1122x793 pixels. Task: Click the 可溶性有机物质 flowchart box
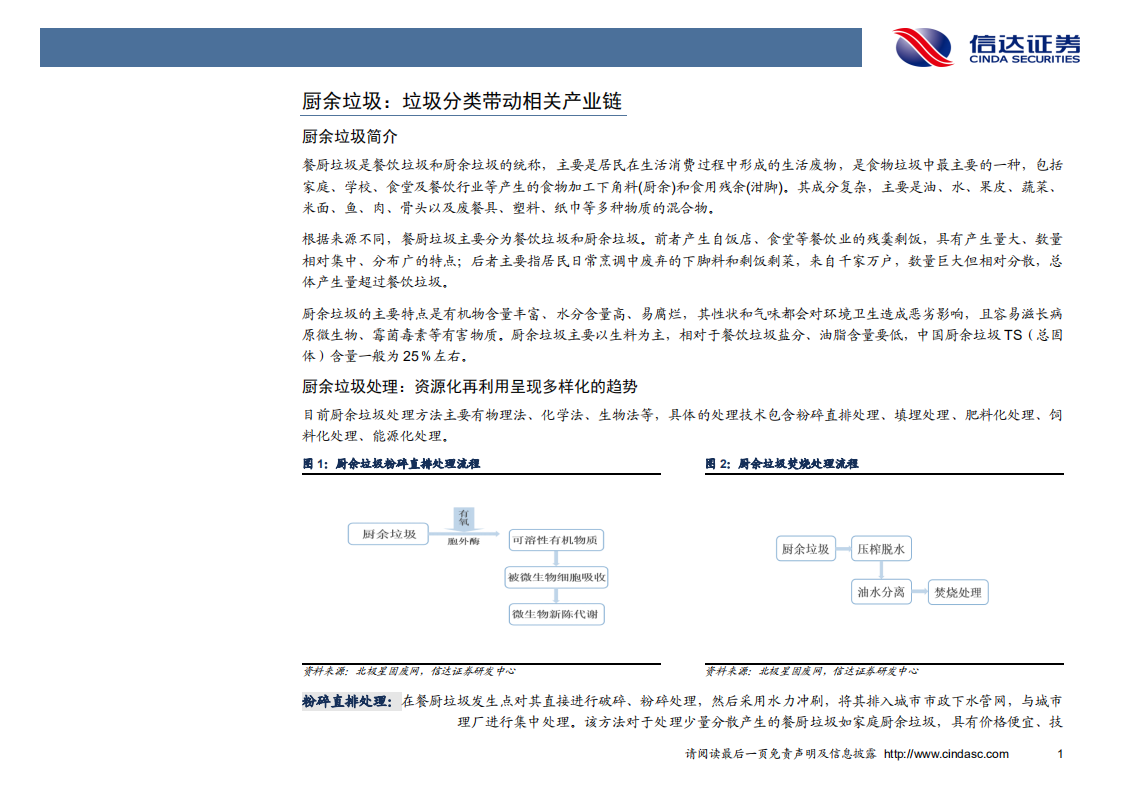coord(555,539)
